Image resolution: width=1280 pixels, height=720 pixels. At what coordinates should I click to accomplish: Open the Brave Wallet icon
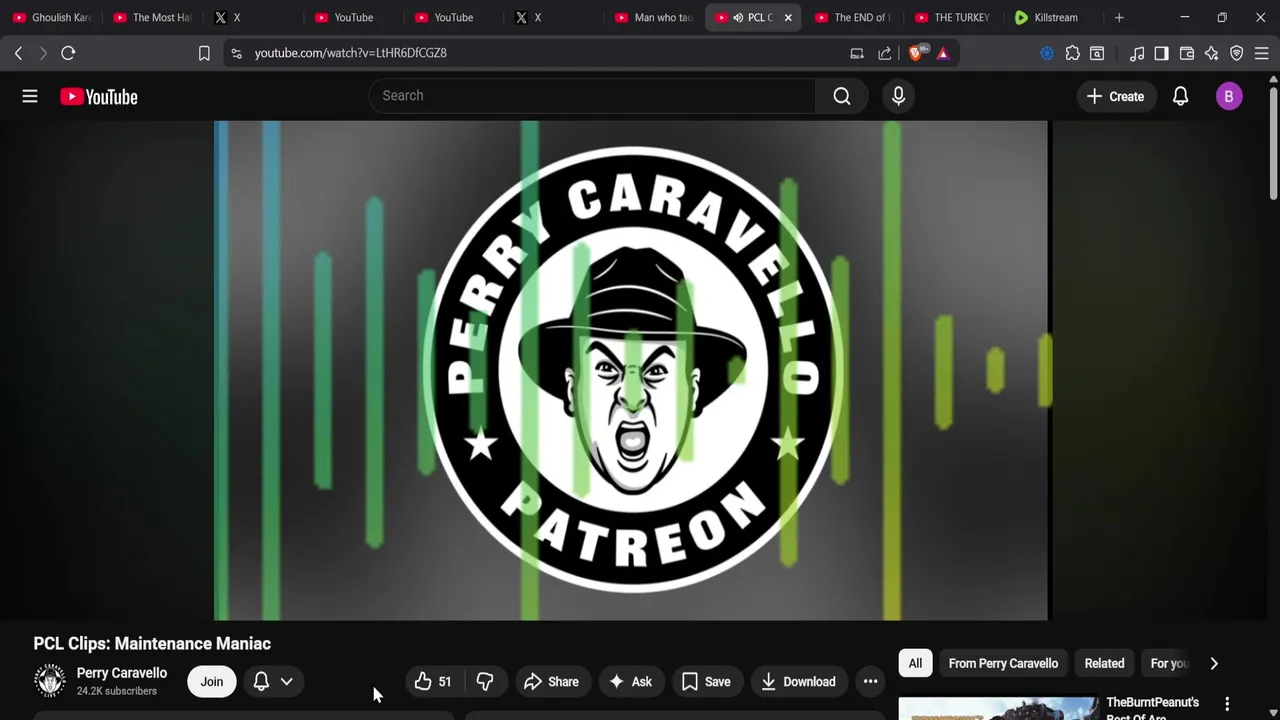coord(1187,53)
